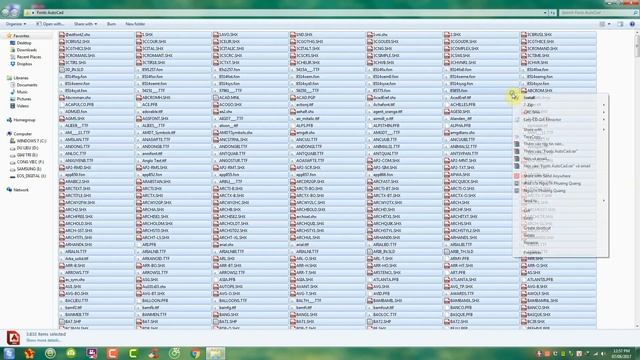Expand the Share with submenu arrow in context menu
The height and width of the screenshot is (360, 640).
[x=604, y=129]
